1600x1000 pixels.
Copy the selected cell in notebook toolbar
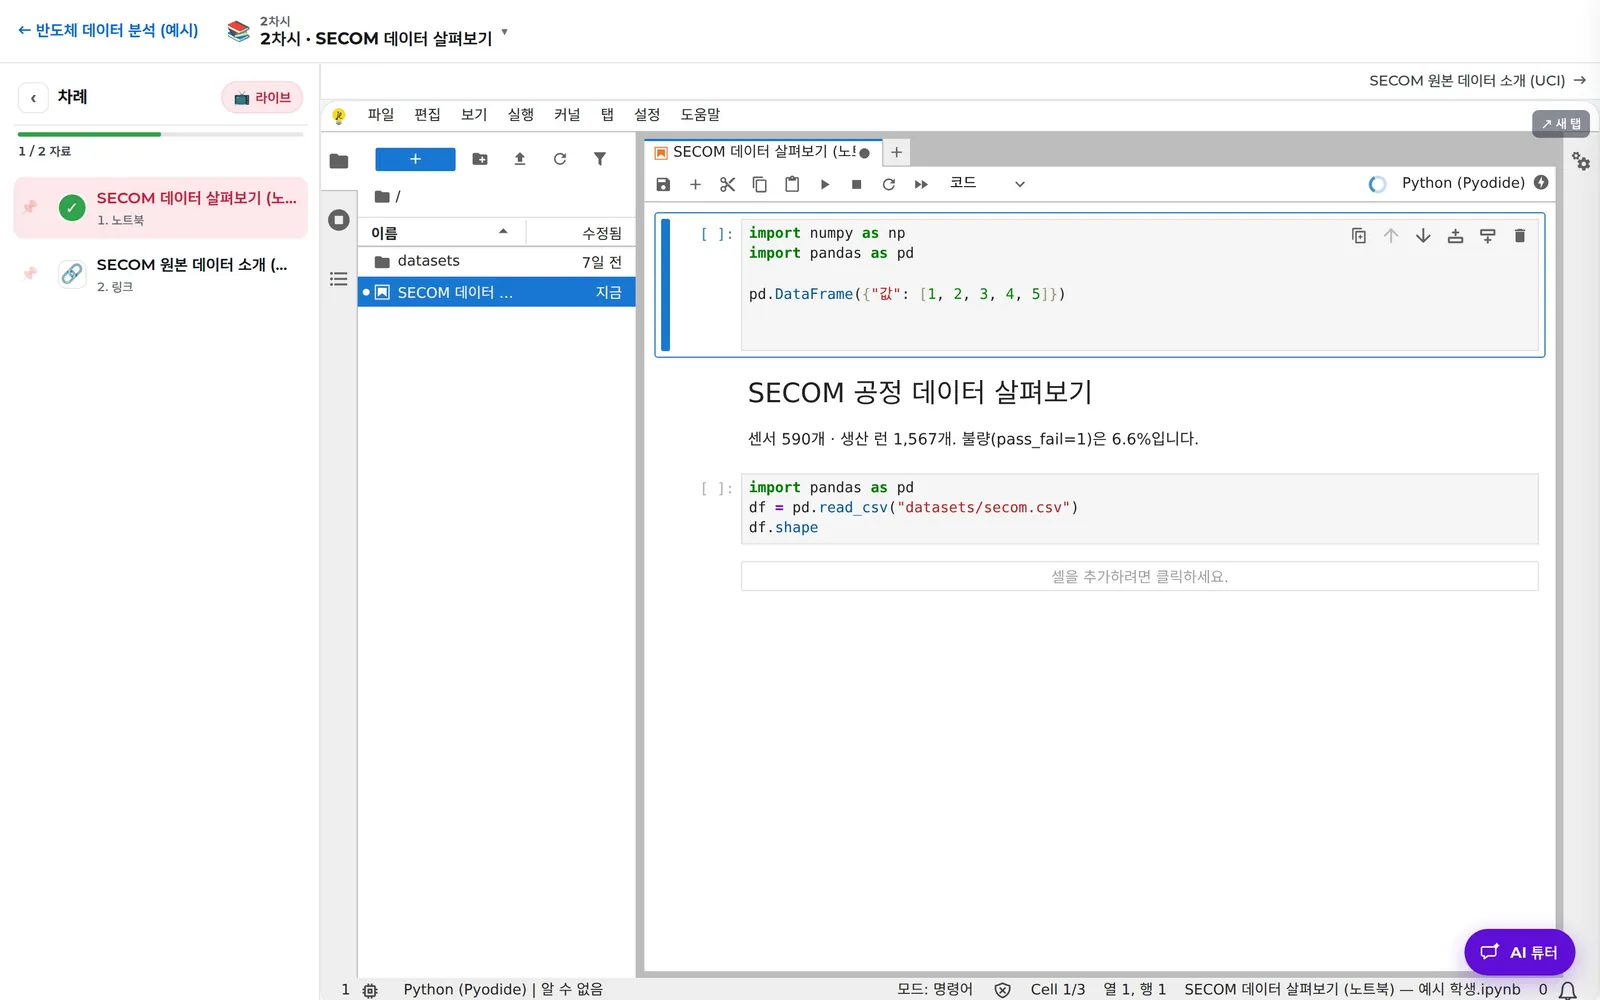[x=760, y=184]
